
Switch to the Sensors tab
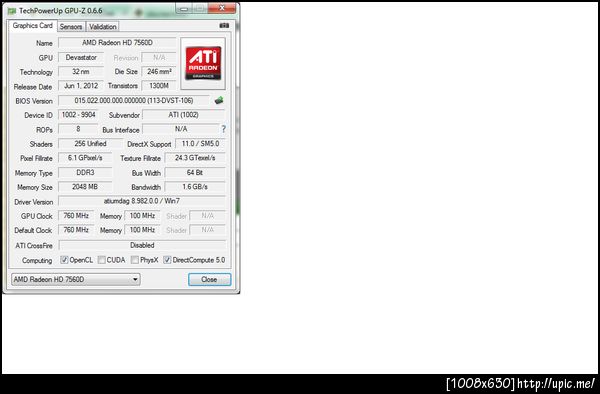tap(71, 27)
